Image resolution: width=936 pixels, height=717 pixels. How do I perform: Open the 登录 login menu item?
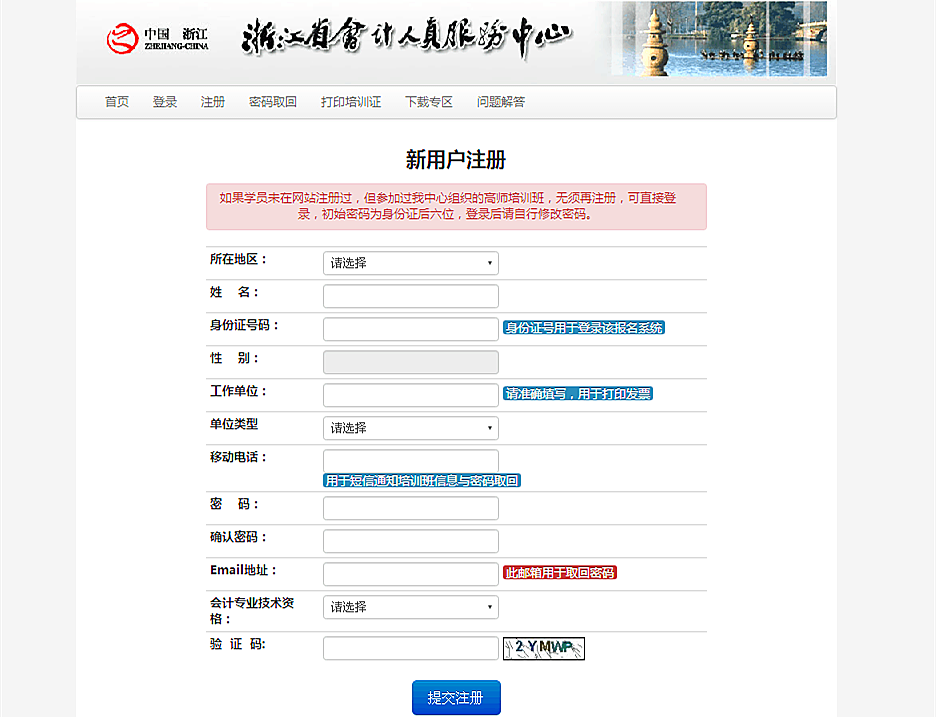[165, 102]
